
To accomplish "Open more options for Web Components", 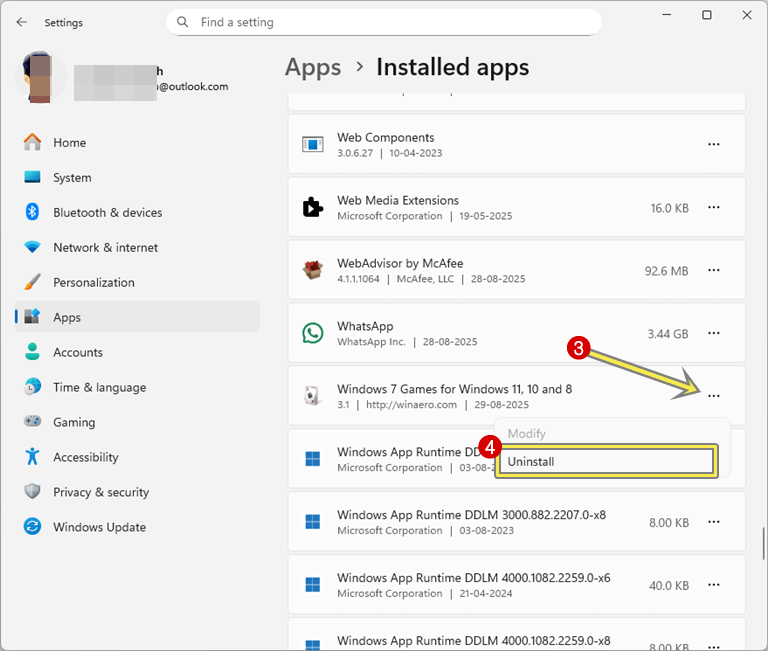I will pyautogui.click(x=714, y=144).
